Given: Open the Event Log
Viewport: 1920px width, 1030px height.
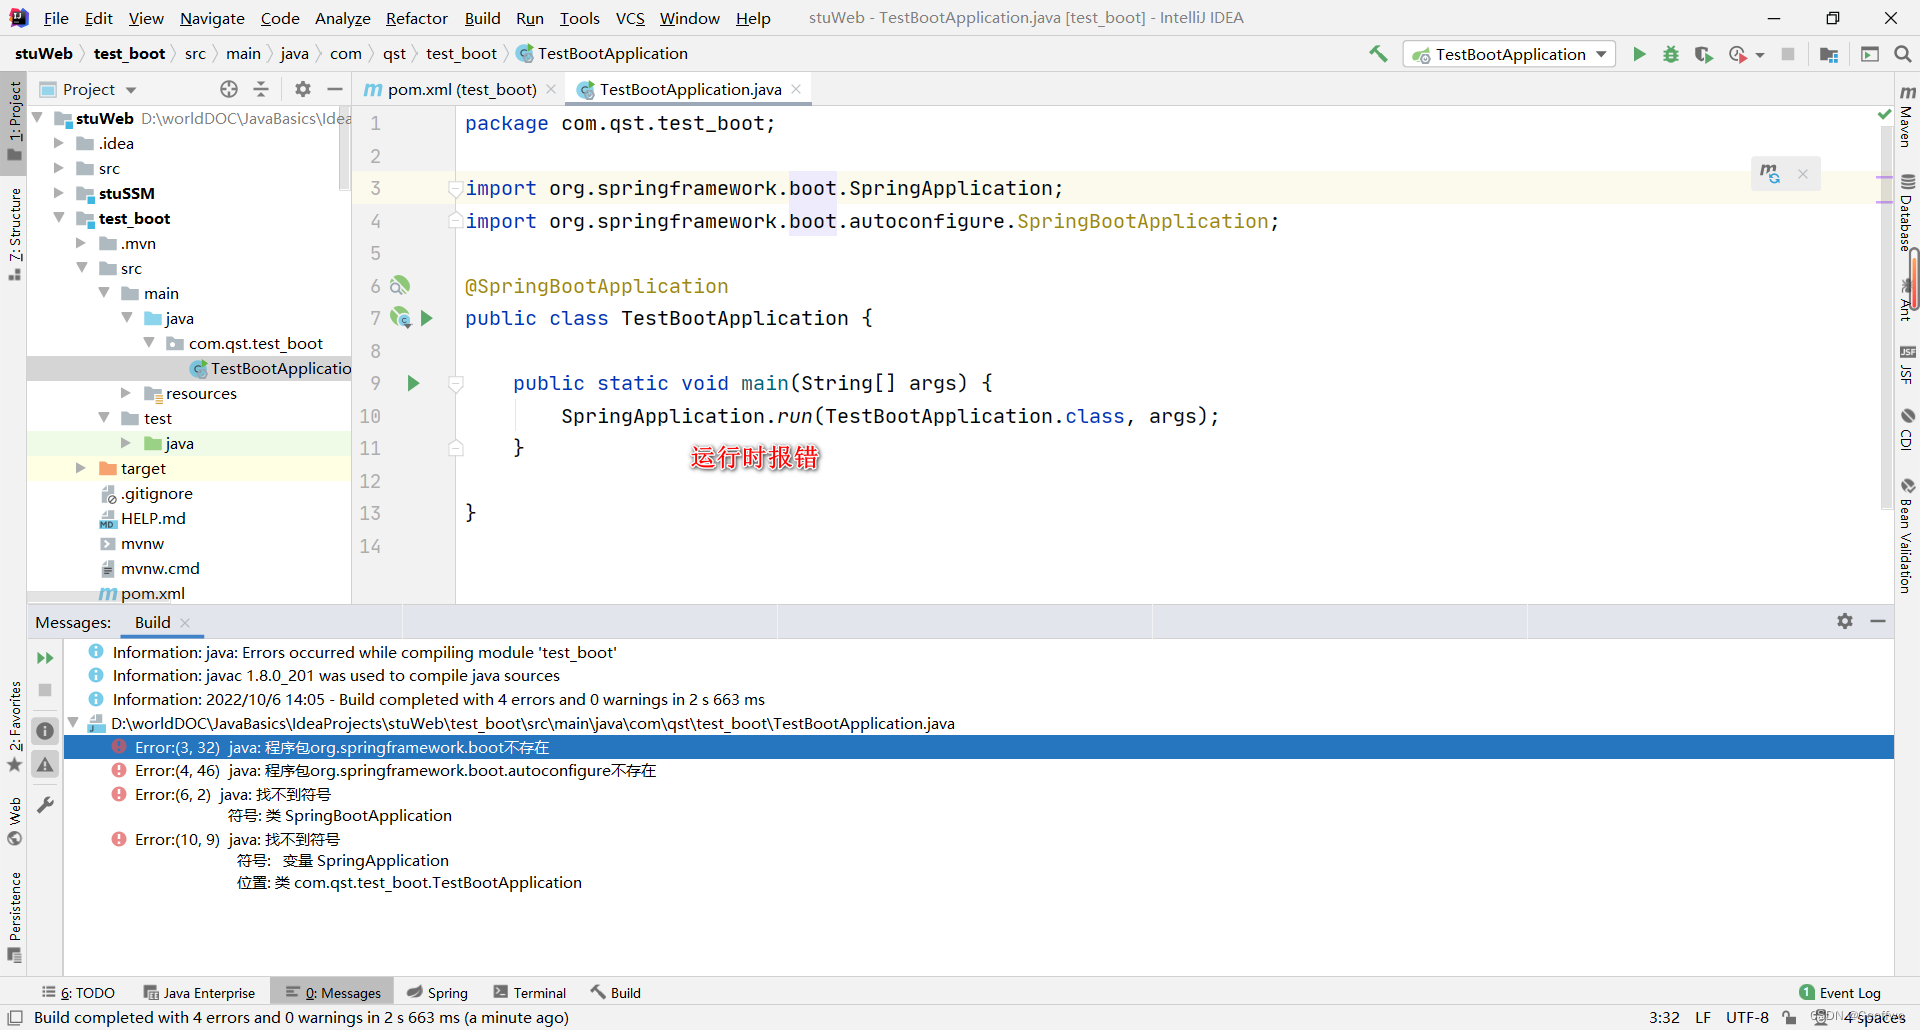Looking at the screenshot, I should tap(1840, 992).
